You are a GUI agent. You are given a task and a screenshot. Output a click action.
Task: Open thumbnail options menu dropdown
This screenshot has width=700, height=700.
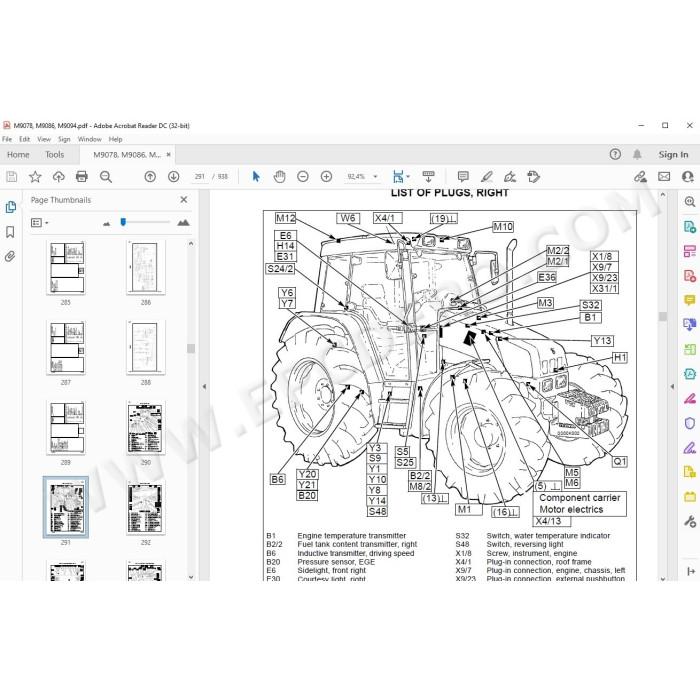tap(39, 222)
